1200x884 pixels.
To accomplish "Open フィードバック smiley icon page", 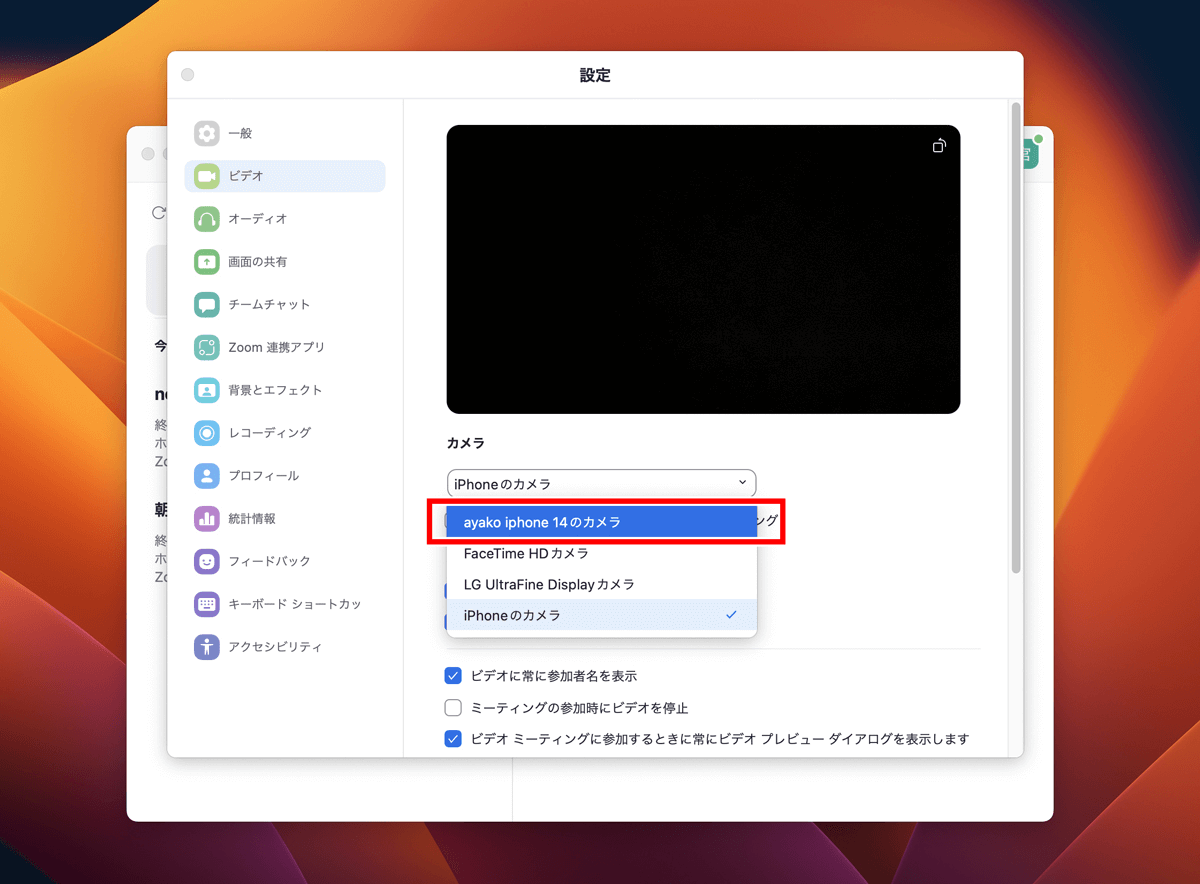I will [x=207, y=561].
